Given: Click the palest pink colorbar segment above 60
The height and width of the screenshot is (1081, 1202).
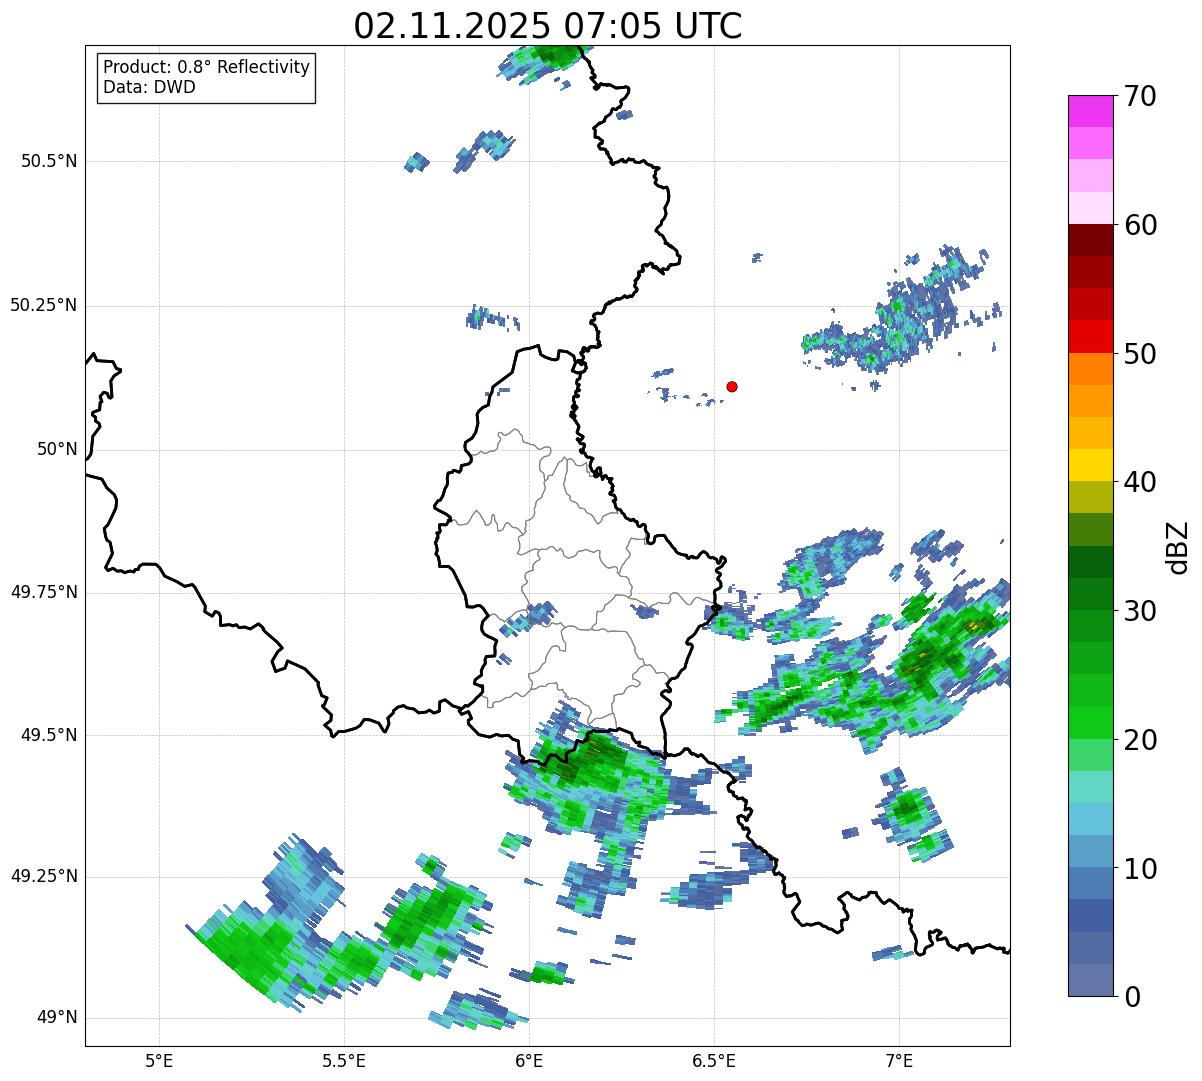Looking at the screenshot, I should (x=1090, y=208).
